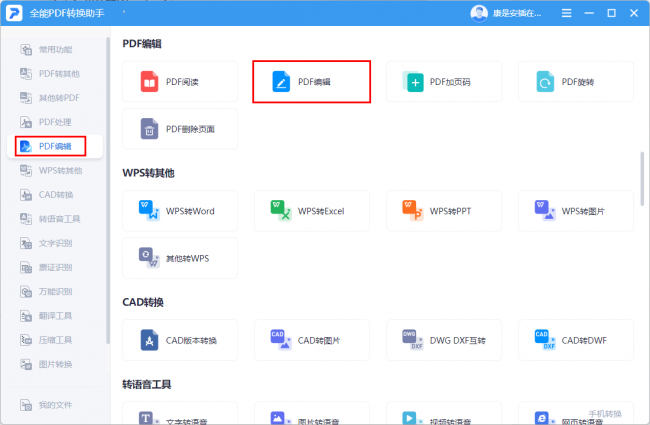
Task: Open PDF加页码 add page numbers tool
Action: (444, 82)
